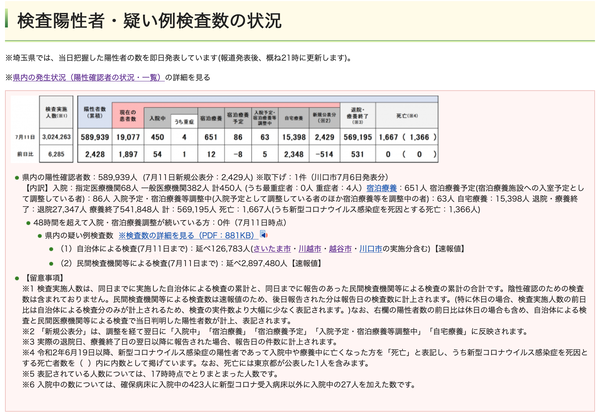Open the PDF file icon beside 検査数の詳細
The height and width of the screenshot is (416, 600).
click(263, 234)
